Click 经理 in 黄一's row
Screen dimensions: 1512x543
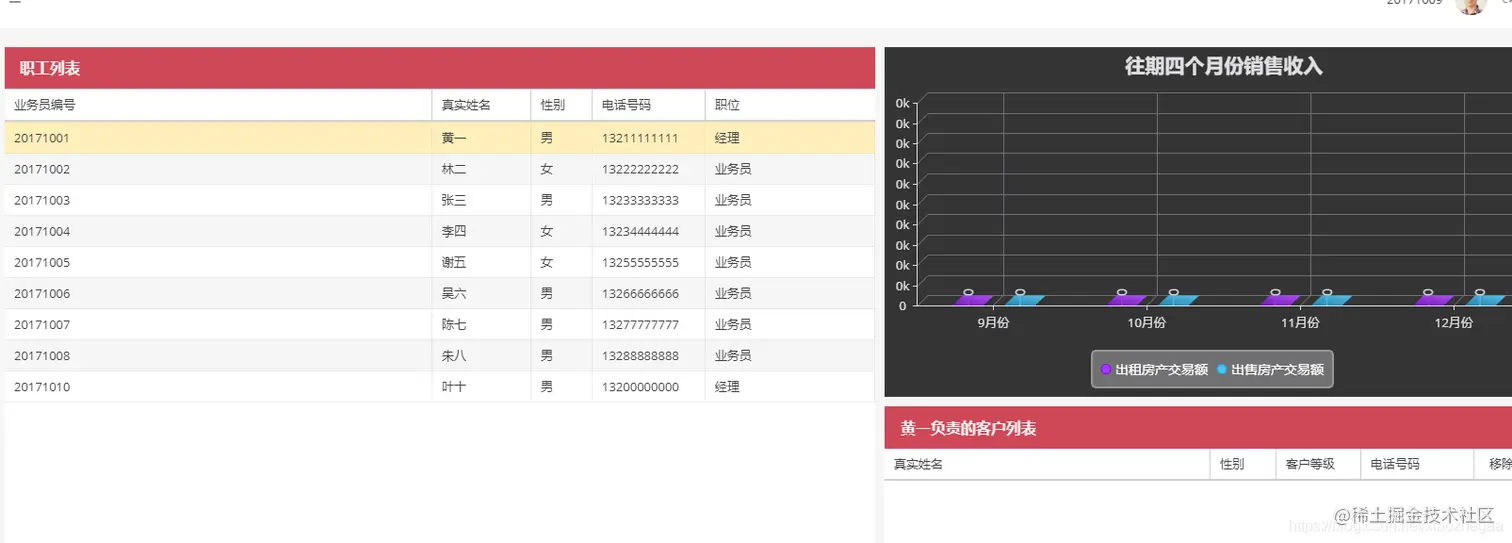tap(727, 138)
